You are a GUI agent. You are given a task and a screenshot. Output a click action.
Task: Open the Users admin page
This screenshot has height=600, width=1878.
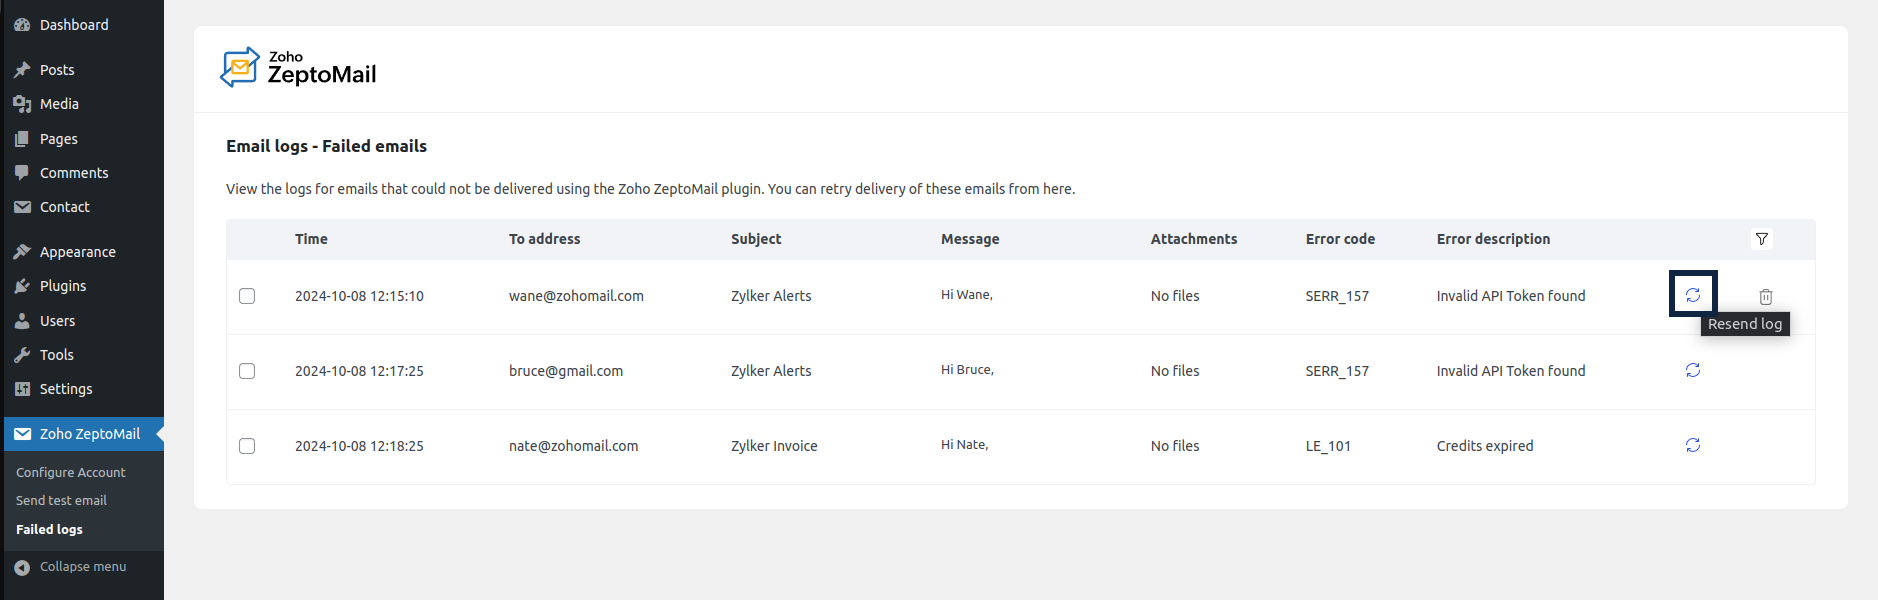(x=57, y=321)
